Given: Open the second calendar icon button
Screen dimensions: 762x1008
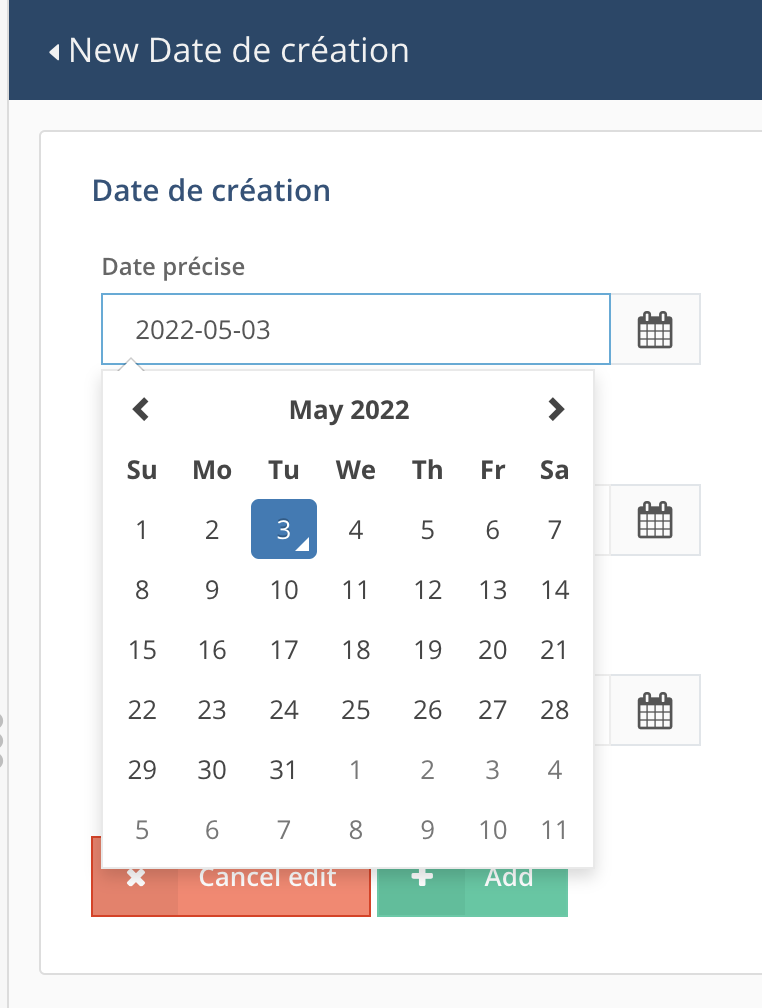Looking at the screenshot, I should [655, 520].
